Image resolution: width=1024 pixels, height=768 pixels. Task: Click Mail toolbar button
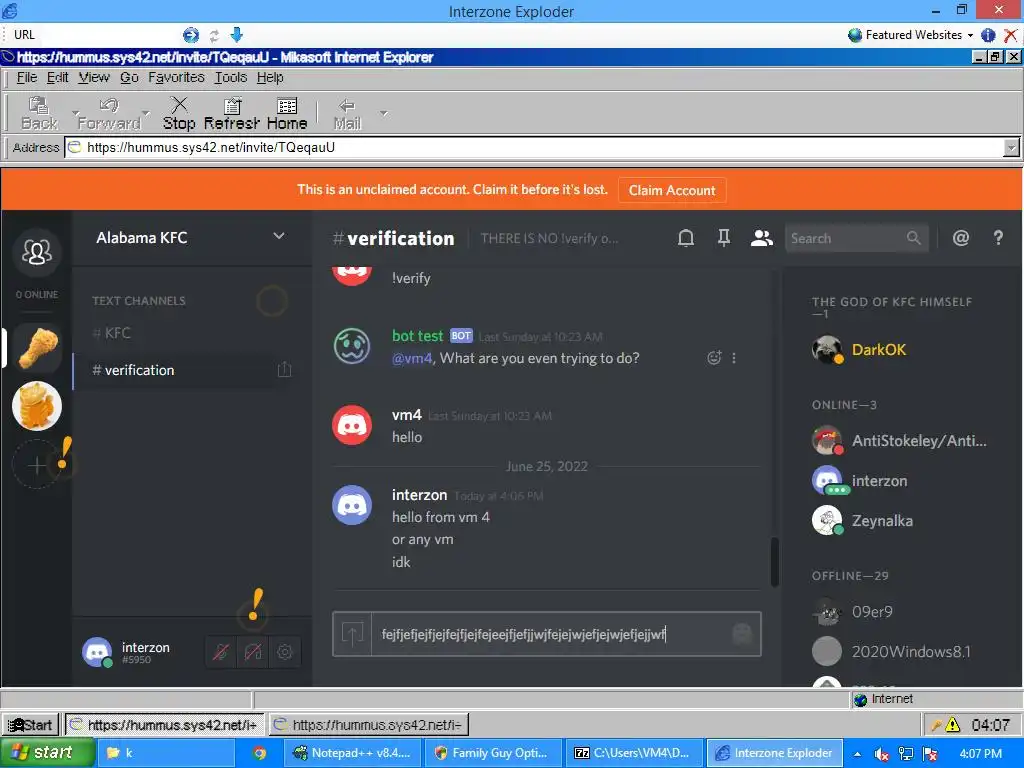pyautogui.click(x=347, y=114)
